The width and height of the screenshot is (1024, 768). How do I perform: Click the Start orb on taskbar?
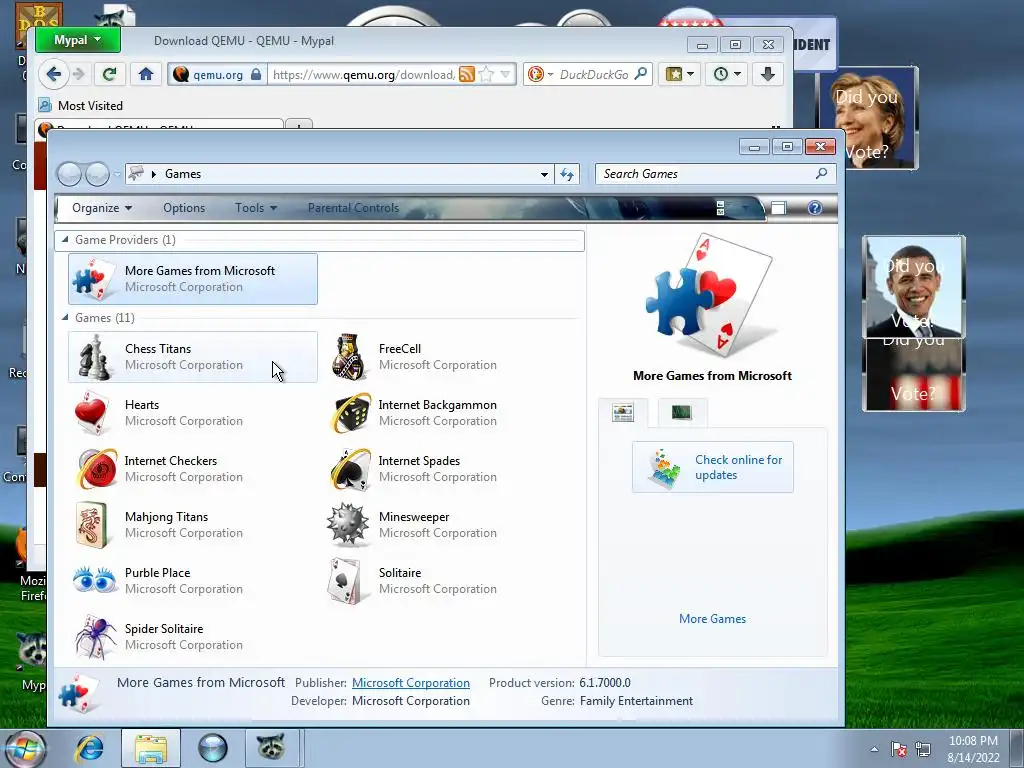(25, 748)
